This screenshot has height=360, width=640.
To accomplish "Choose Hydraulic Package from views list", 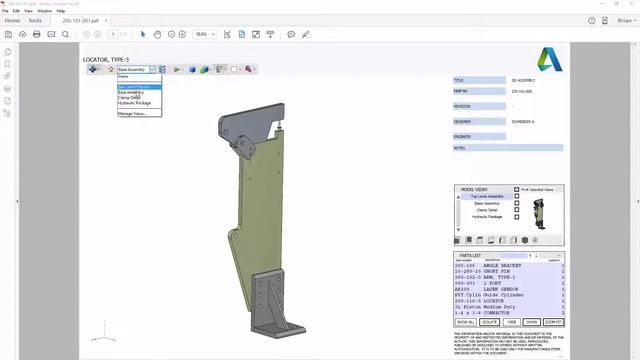I will (139, 103).
